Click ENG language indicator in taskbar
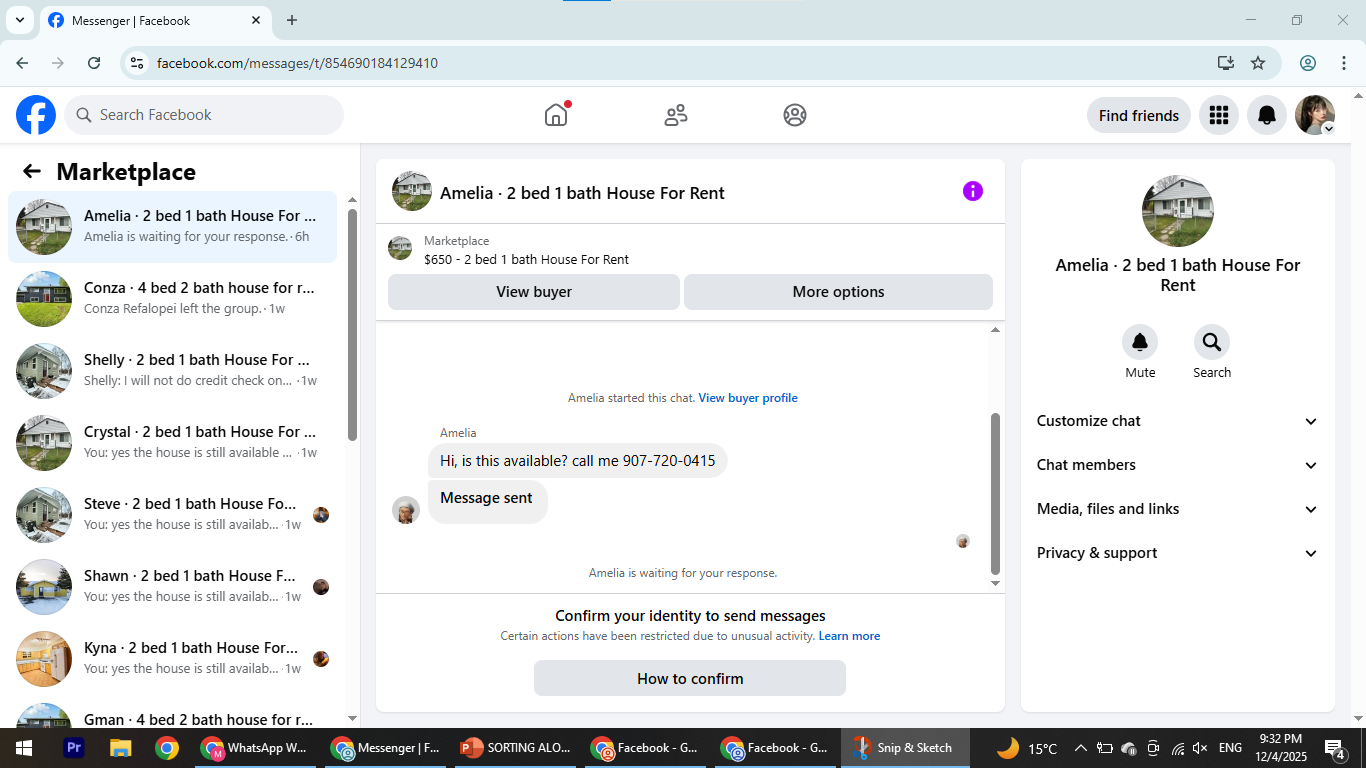This screenshot has height=768, width=1366. (x=1231, y=748)
